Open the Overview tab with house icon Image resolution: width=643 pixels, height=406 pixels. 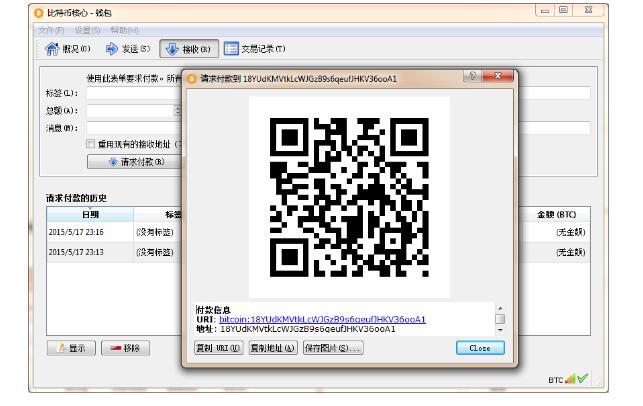pyautogui.click(x=68, y=49)
